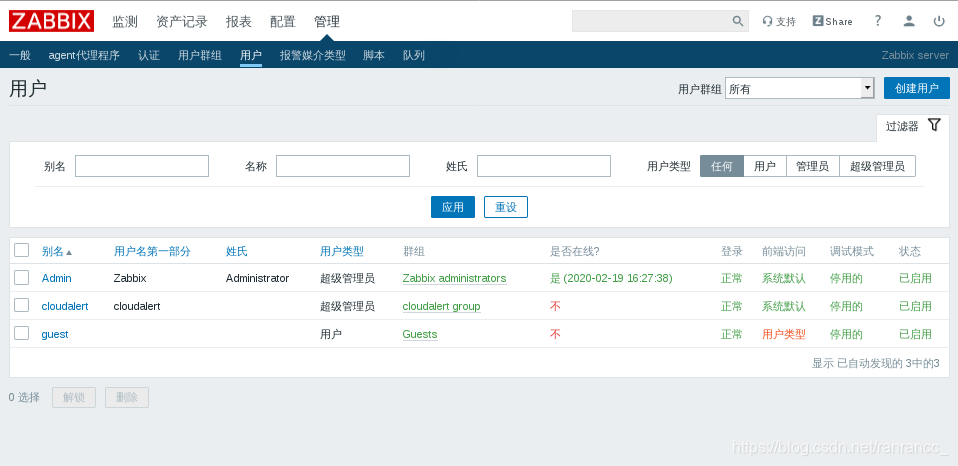Click the 创建用户 button
This screenshot has width=958, height=466.
[x=916, y=88]
